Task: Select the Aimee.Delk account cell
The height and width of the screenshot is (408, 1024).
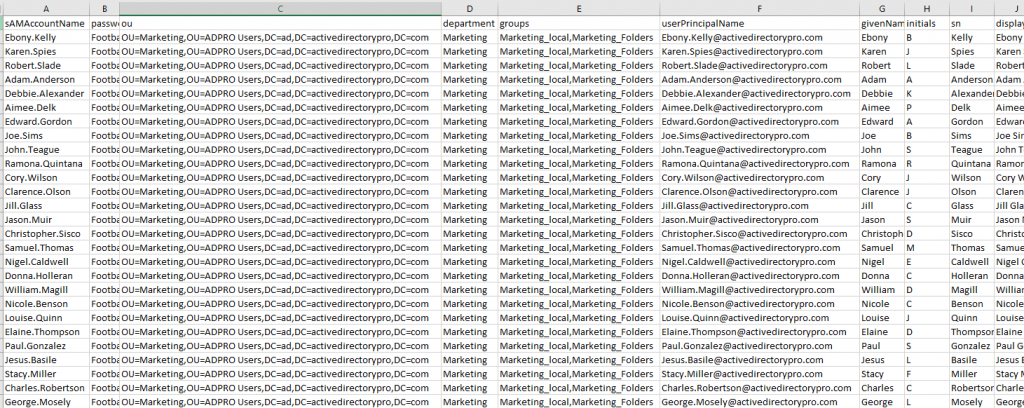Action: (x=46, y=108)
